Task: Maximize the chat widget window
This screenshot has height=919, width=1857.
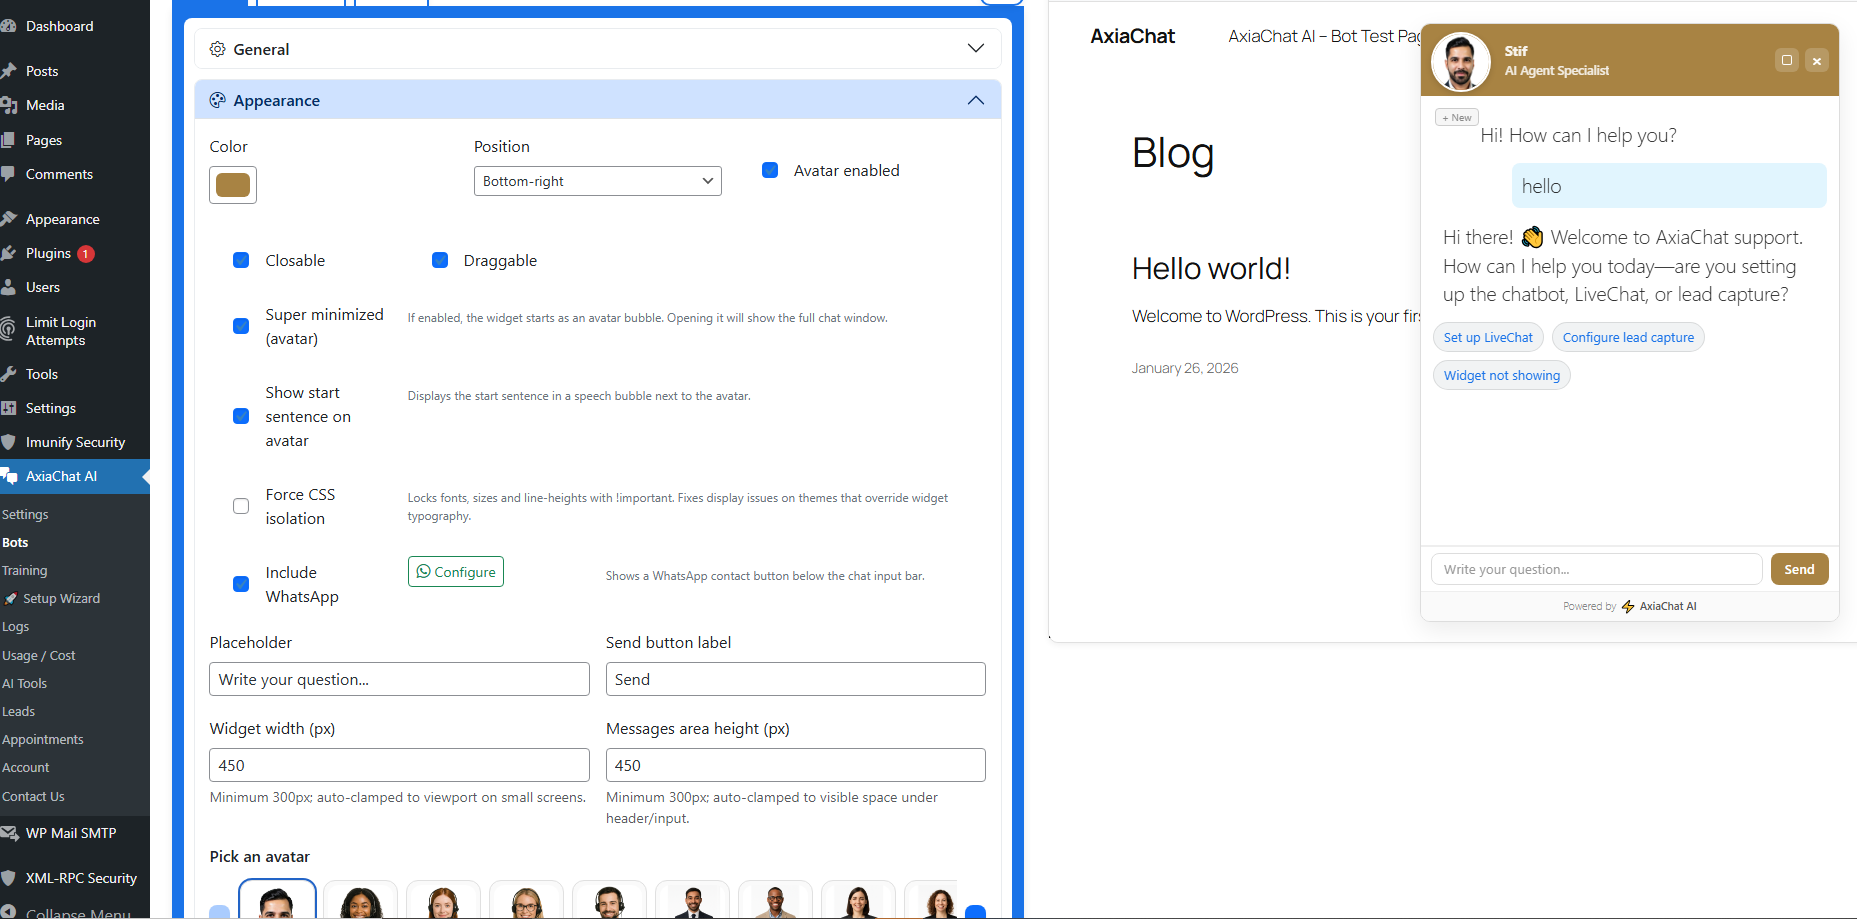Action: tap(1786, 60)
